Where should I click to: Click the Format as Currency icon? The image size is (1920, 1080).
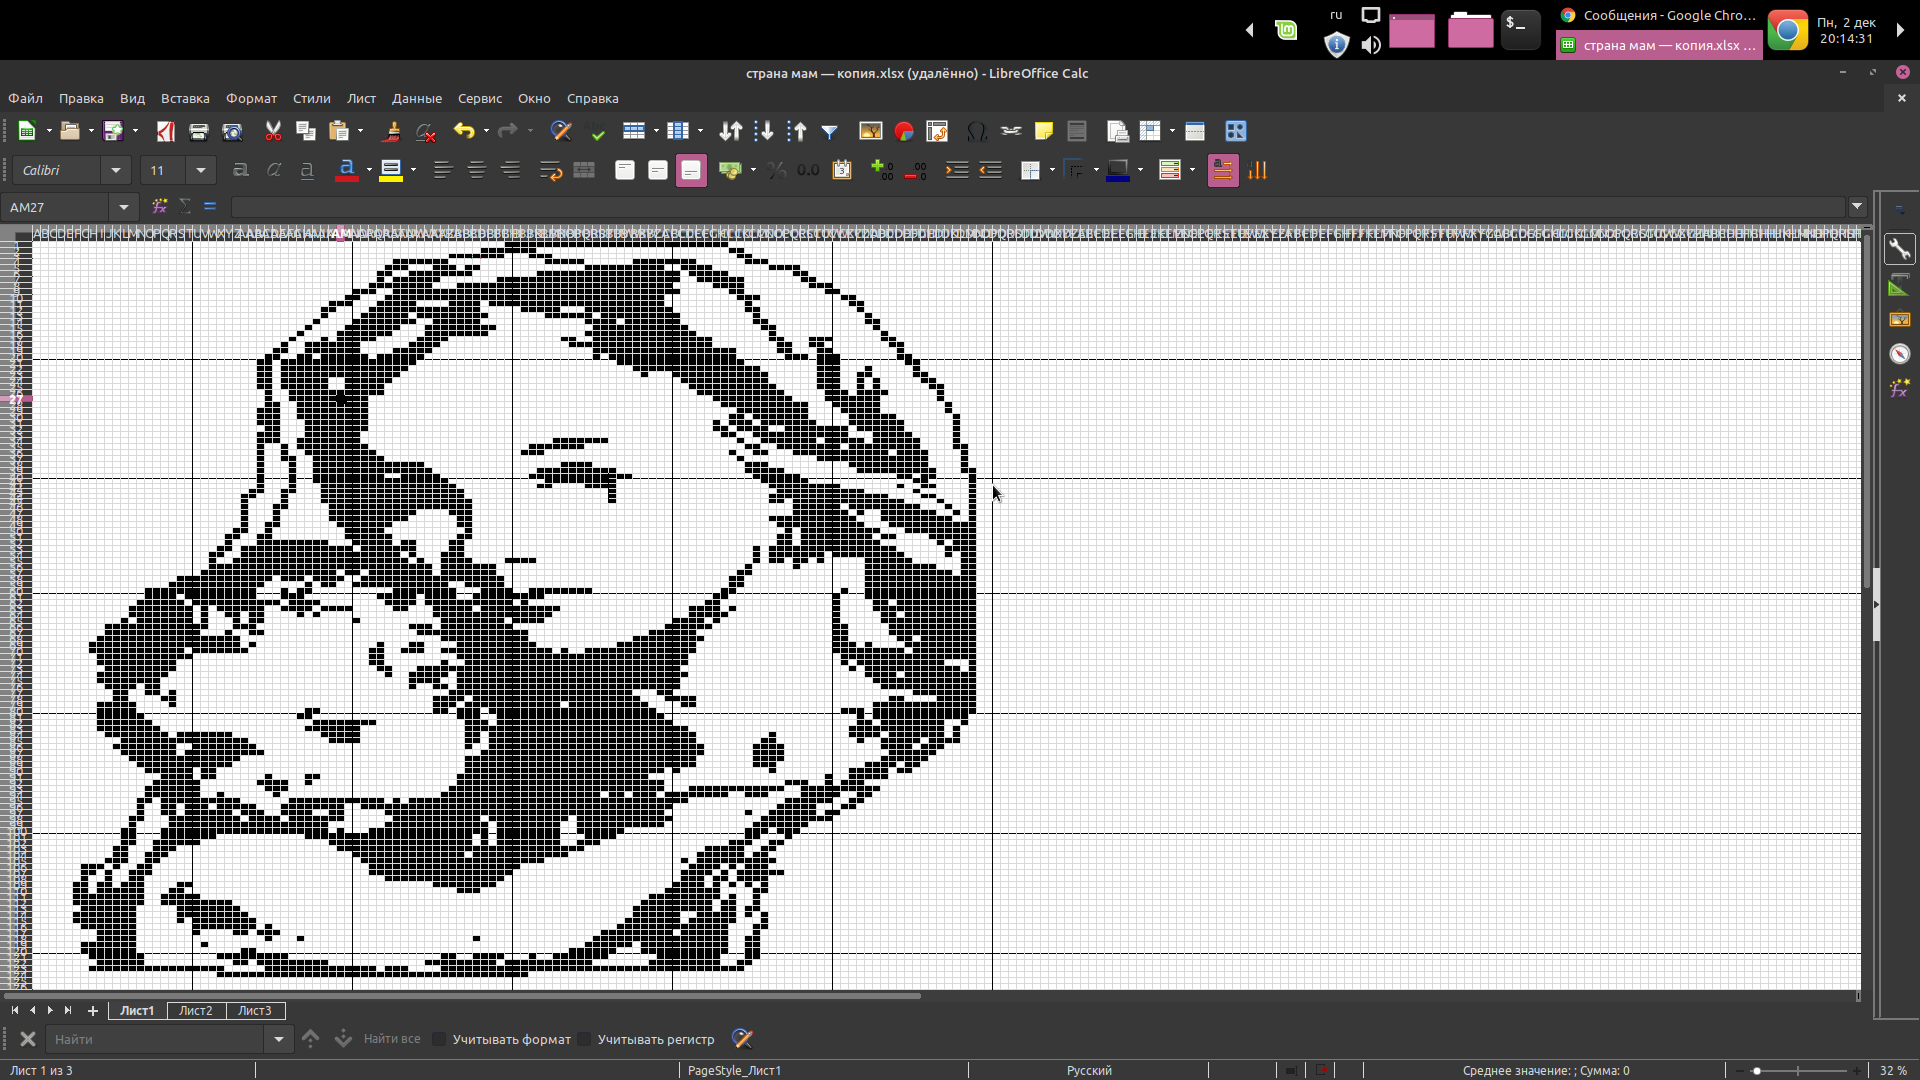(x=730, y=170)
